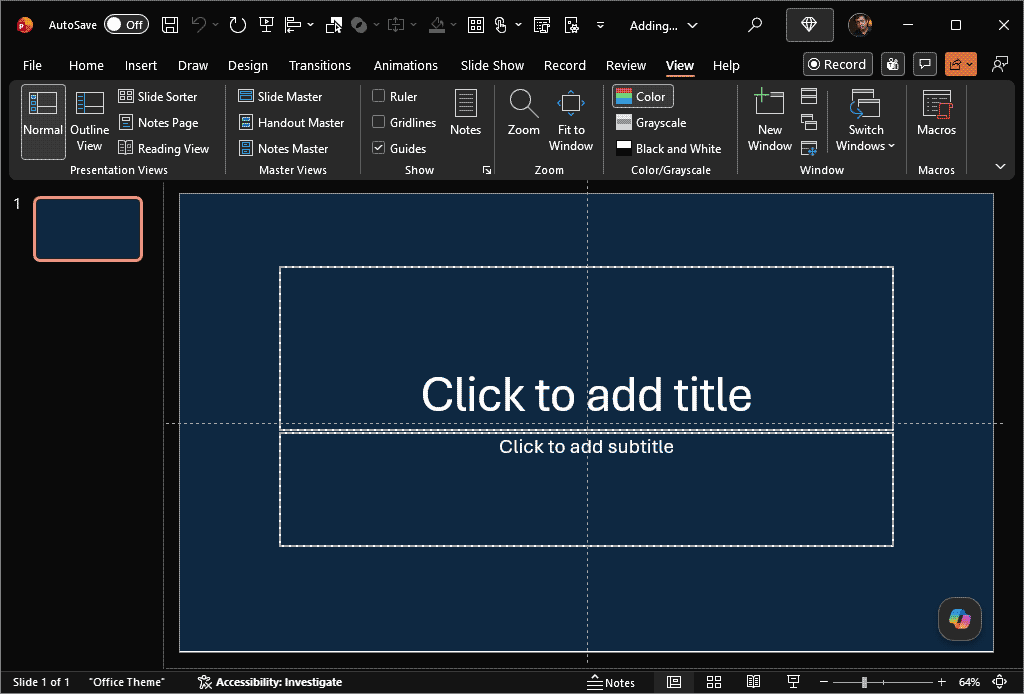Toggle the AutoSave switch

coord(127,25)
